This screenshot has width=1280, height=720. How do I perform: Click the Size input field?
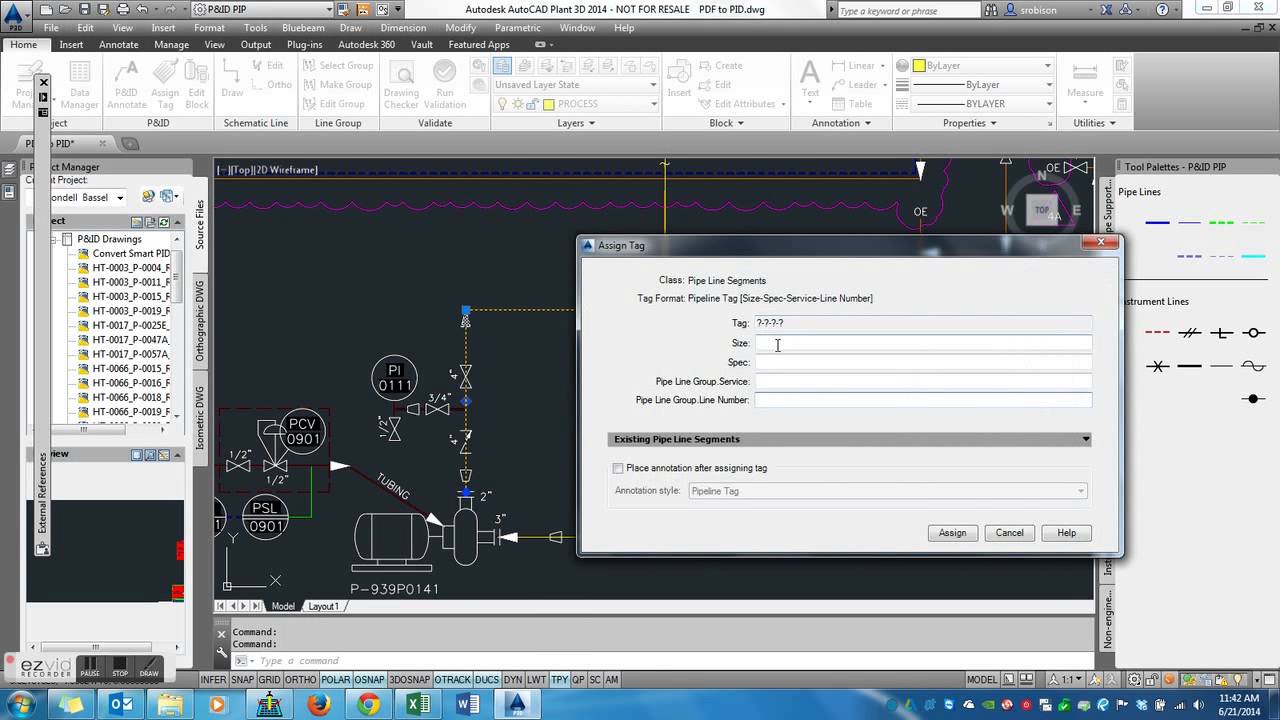coord(923,343)
